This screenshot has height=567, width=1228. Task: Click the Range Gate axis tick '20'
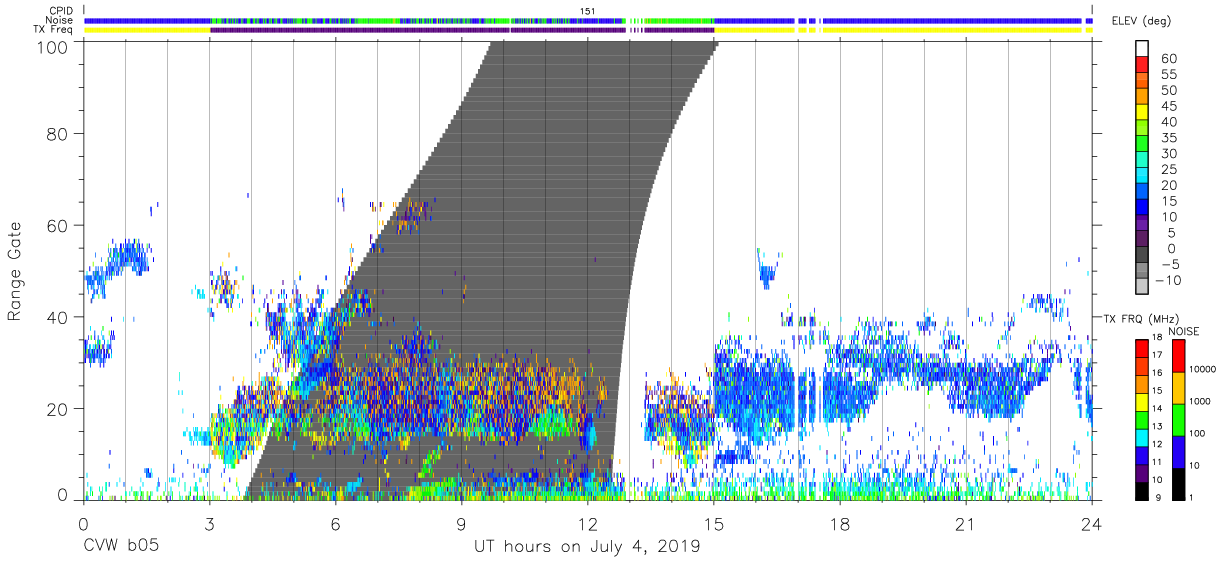(x=59, y=409)
